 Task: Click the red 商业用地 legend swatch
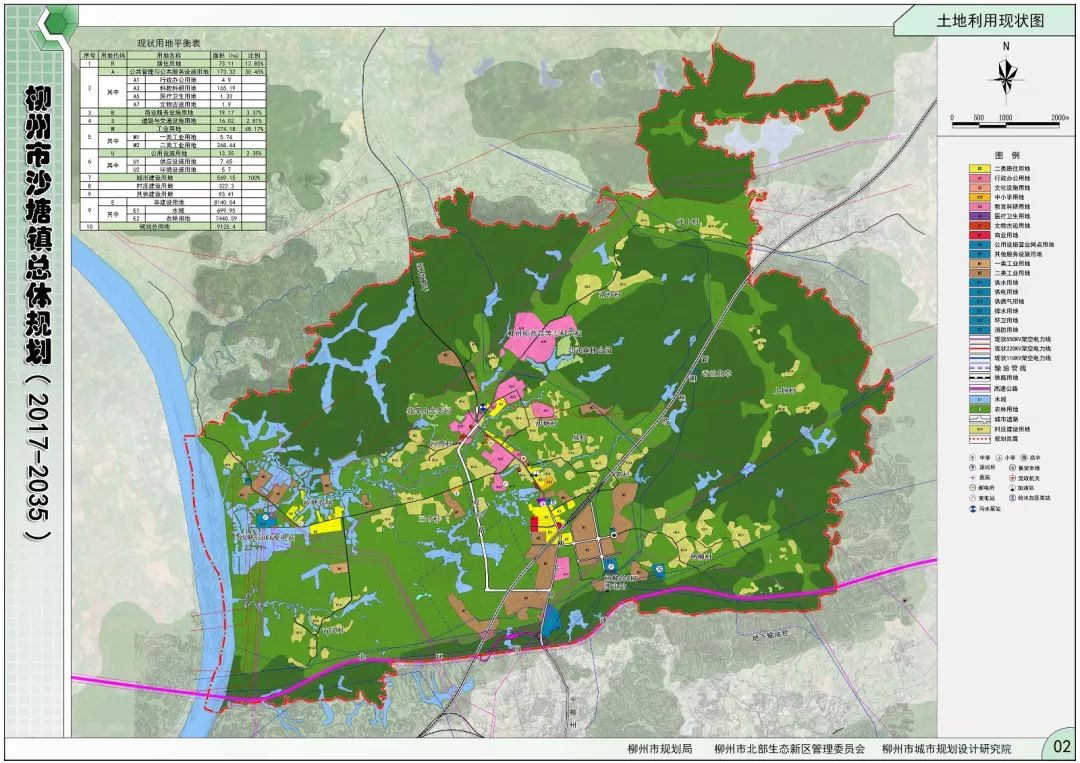(979, 235)
